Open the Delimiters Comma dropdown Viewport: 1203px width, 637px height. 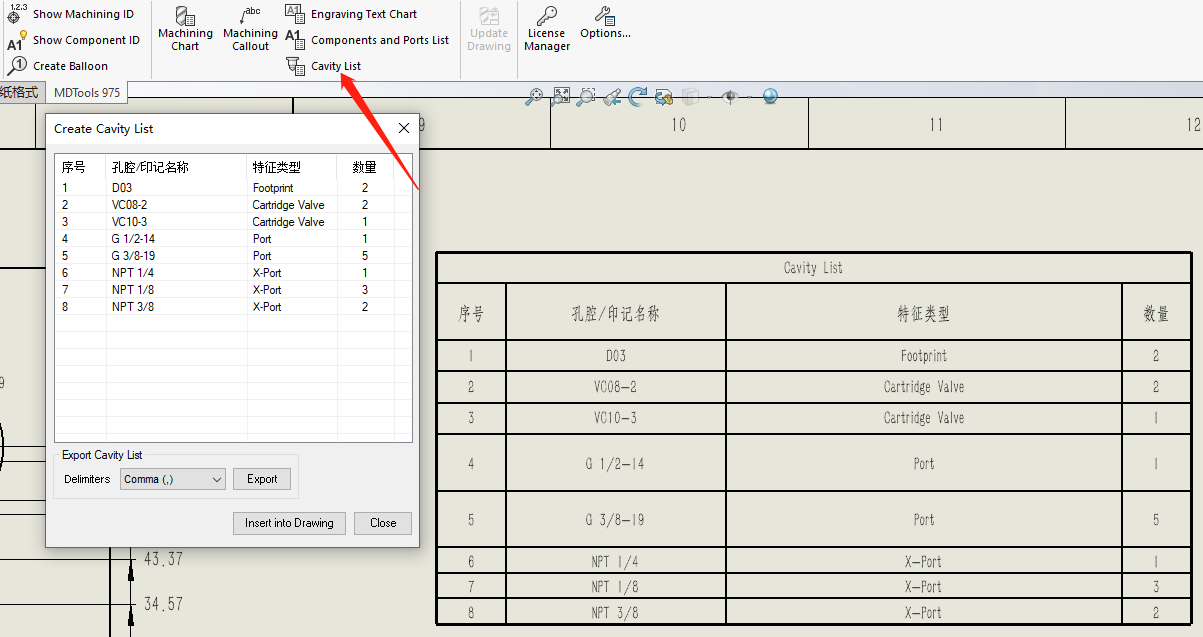coord(173,479)
